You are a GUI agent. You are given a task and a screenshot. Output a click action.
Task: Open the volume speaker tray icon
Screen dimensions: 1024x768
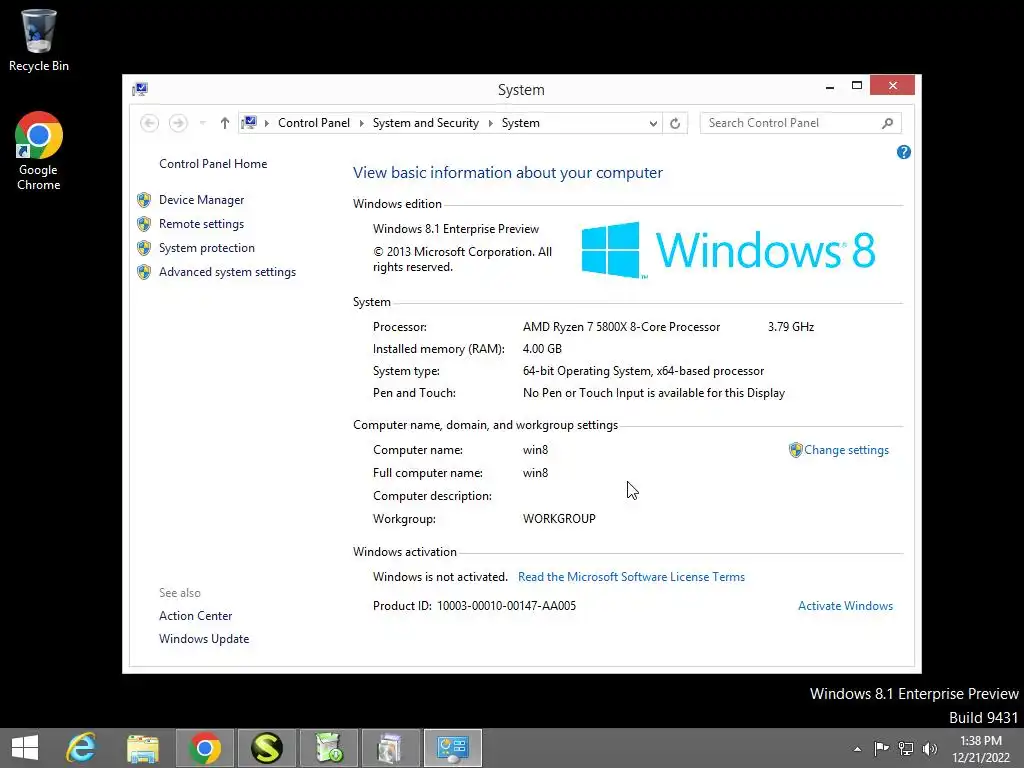[929, 748]
